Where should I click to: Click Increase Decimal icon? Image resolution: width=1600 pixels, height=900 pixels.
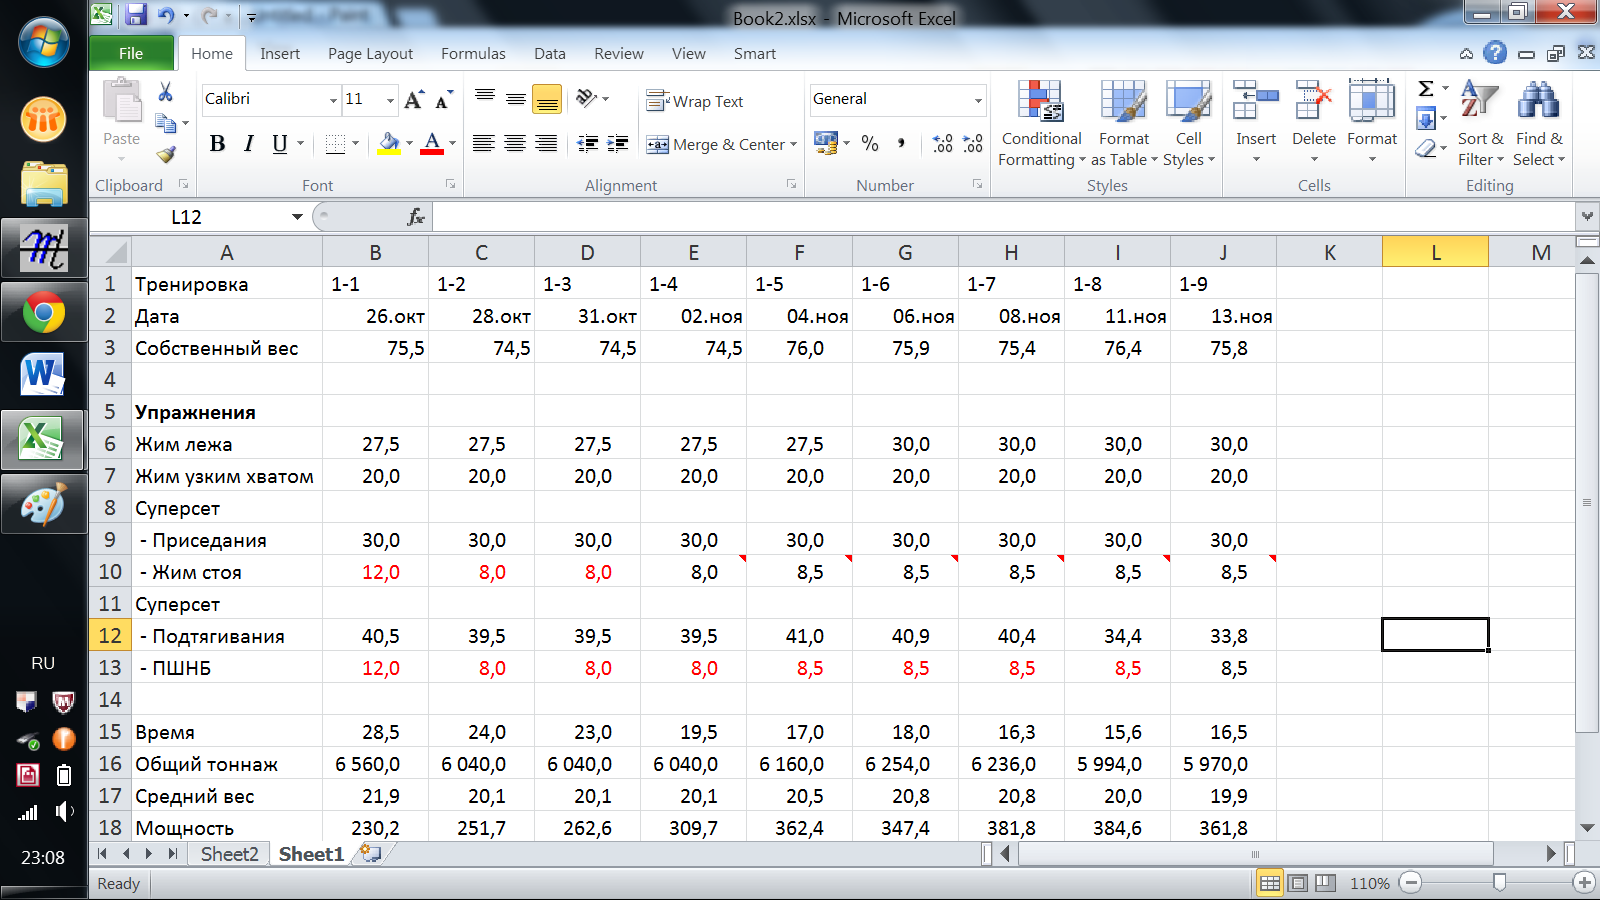[x=942, y=144]
